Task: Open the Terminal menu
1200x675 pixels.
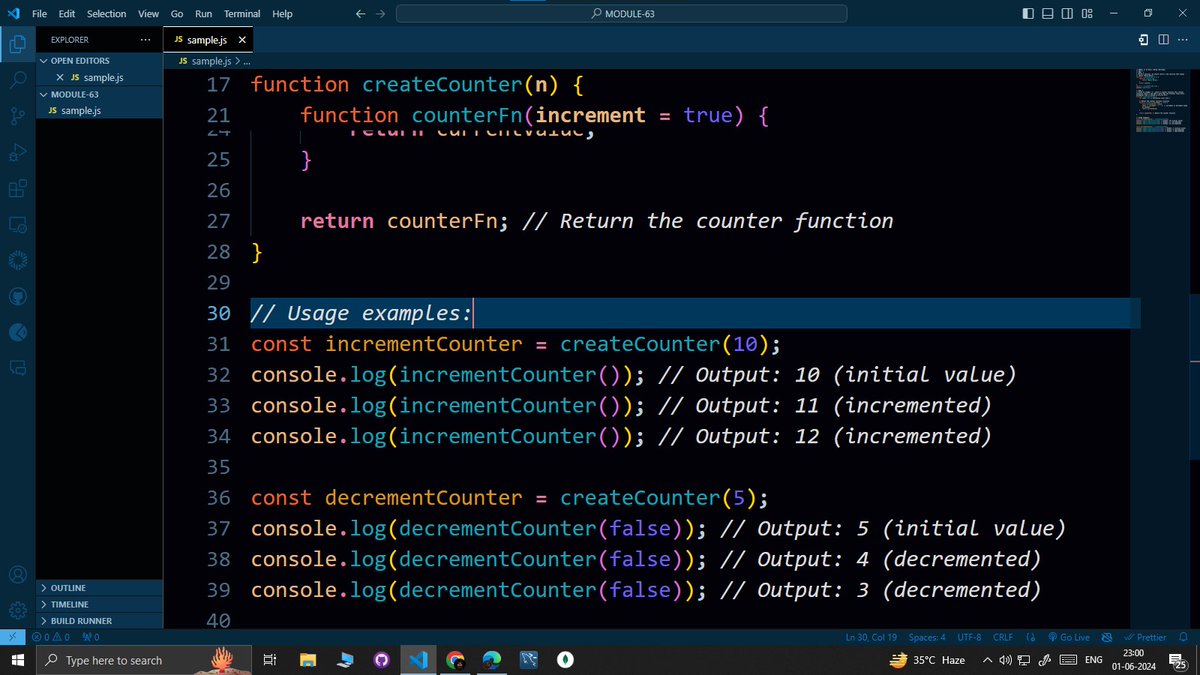Action: coord(242,14)
